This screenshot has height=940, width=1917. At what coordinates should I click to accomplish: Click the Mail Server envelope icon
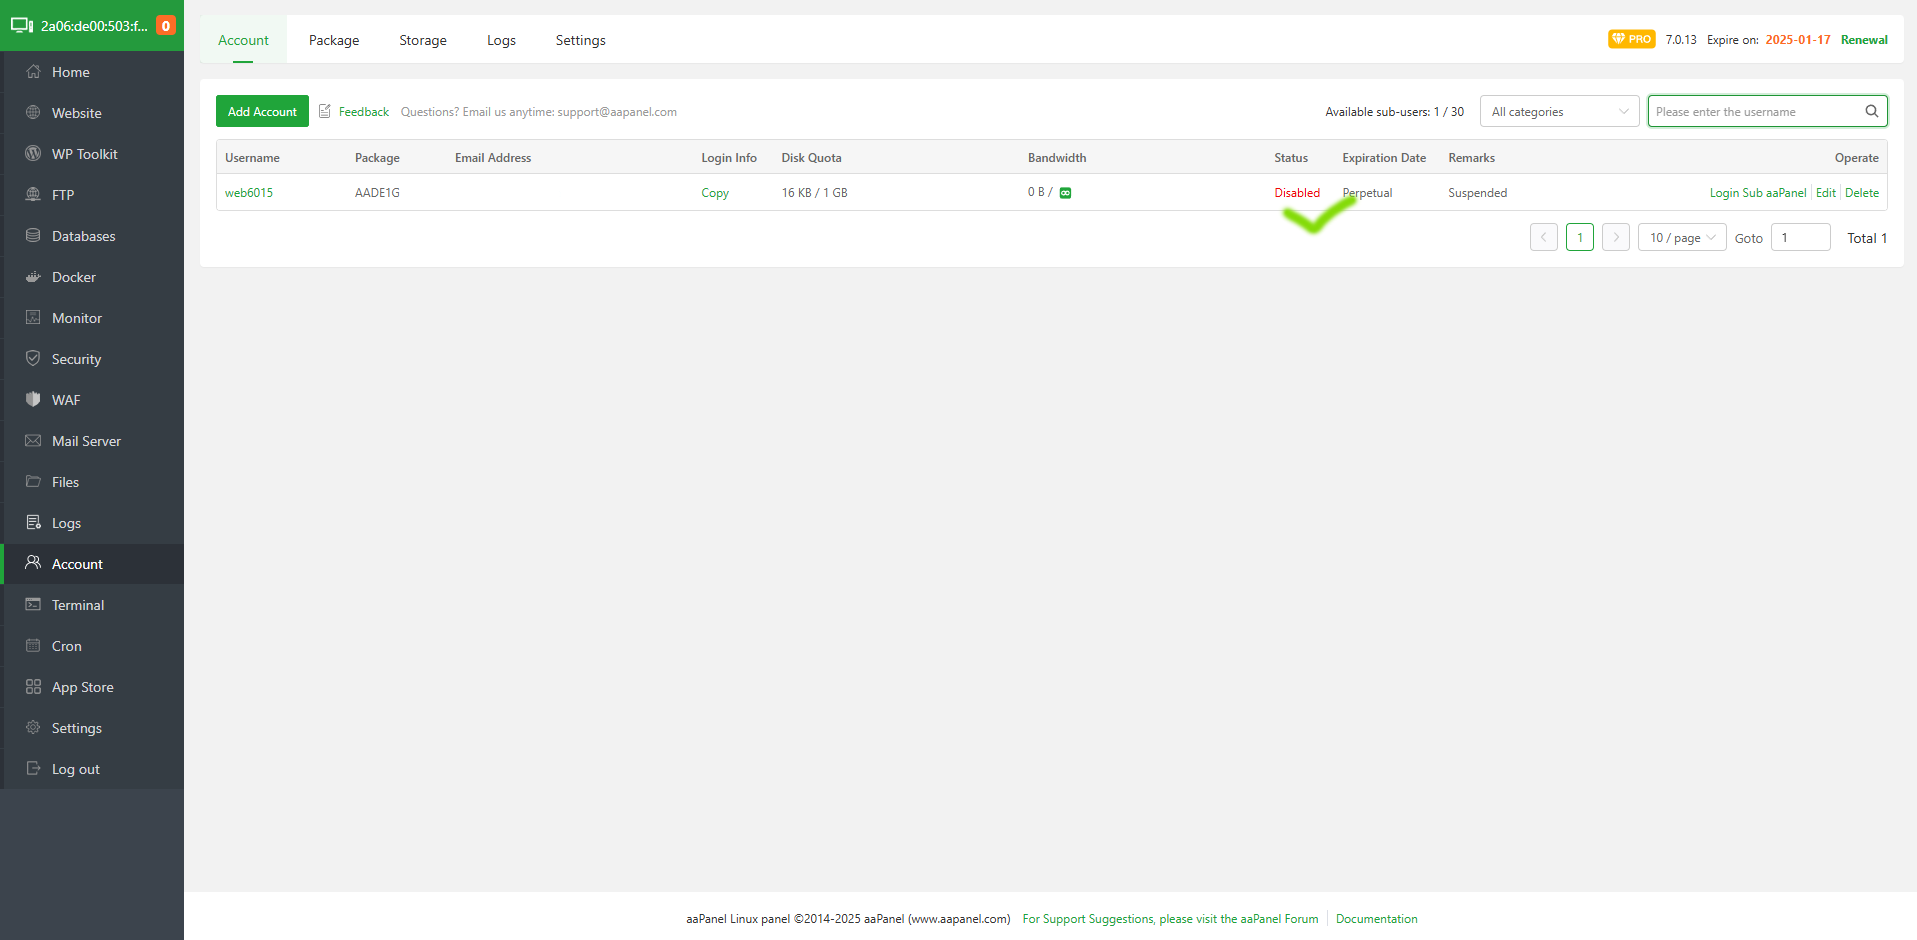click(33, 441)
